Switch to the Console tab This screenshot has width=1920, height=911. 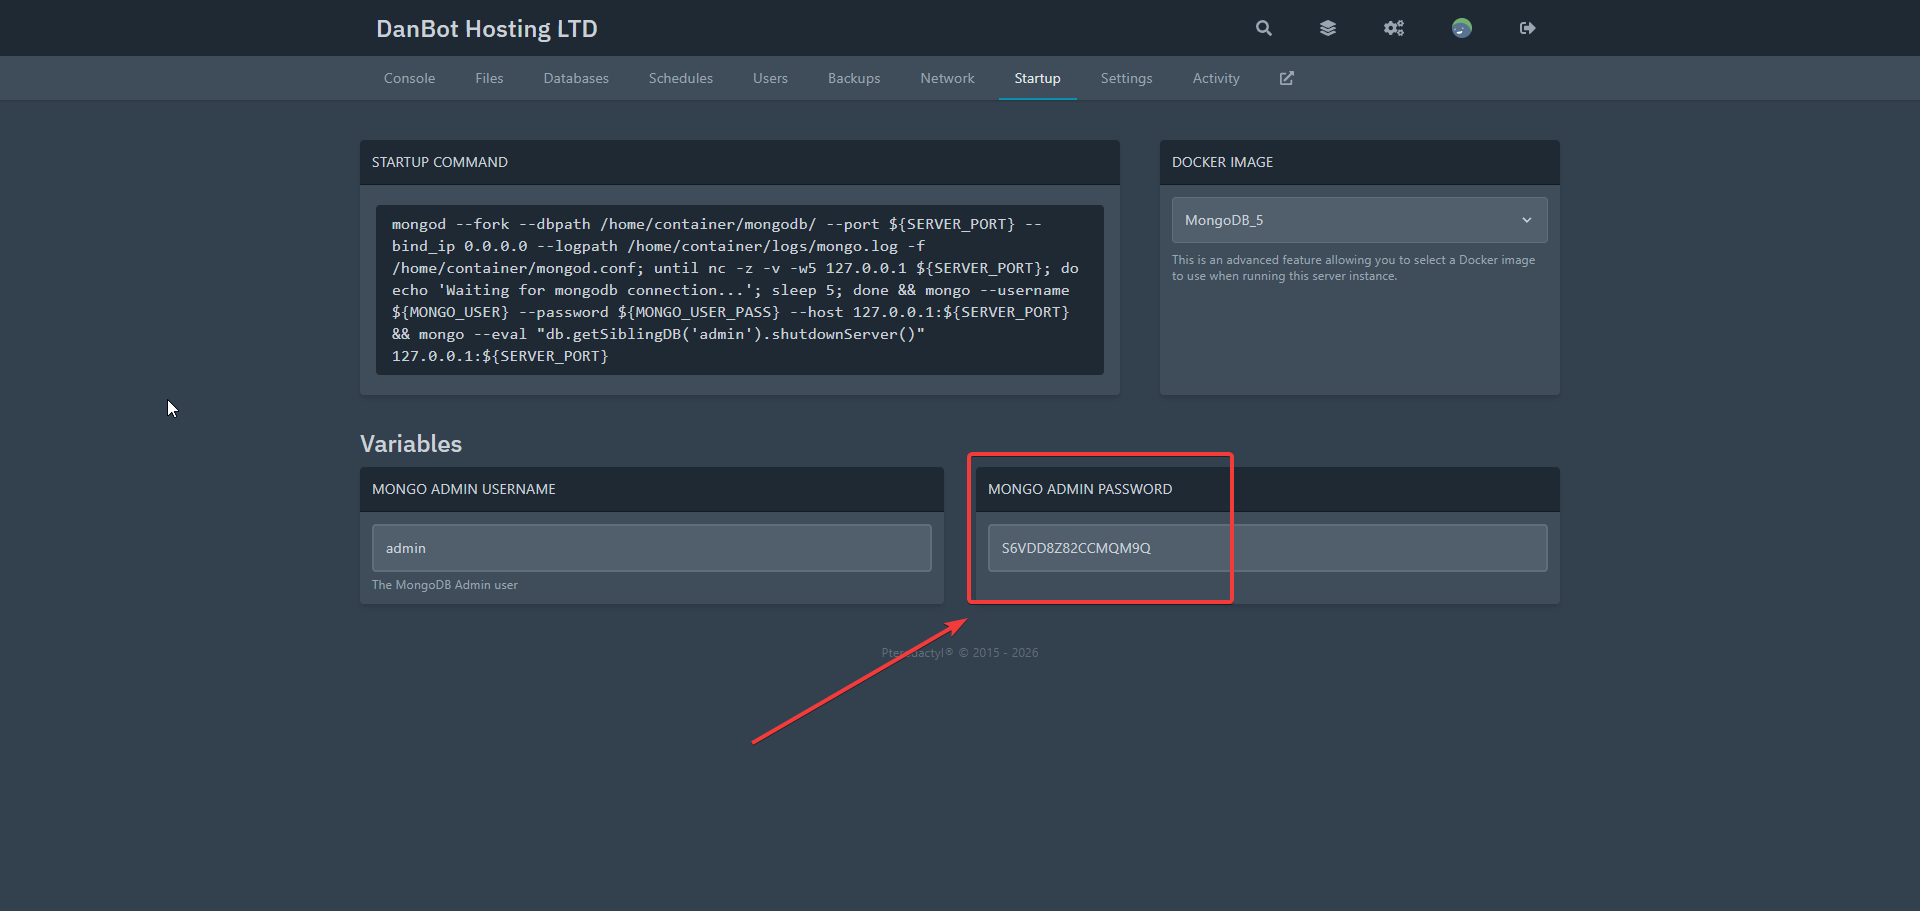click(409, 78)
